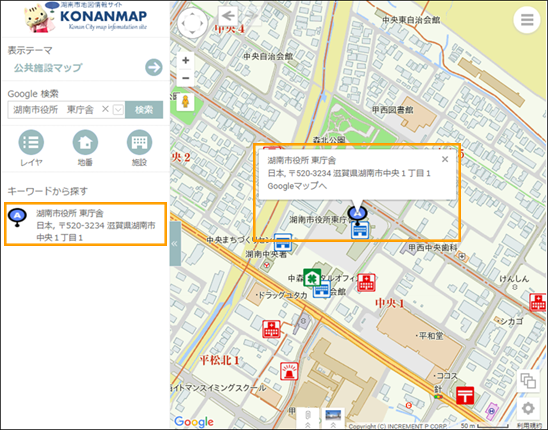Click blue facility icon at 湖南市役所東庁舎
This screenshot has height=430, width=548.
coord(360,230)
